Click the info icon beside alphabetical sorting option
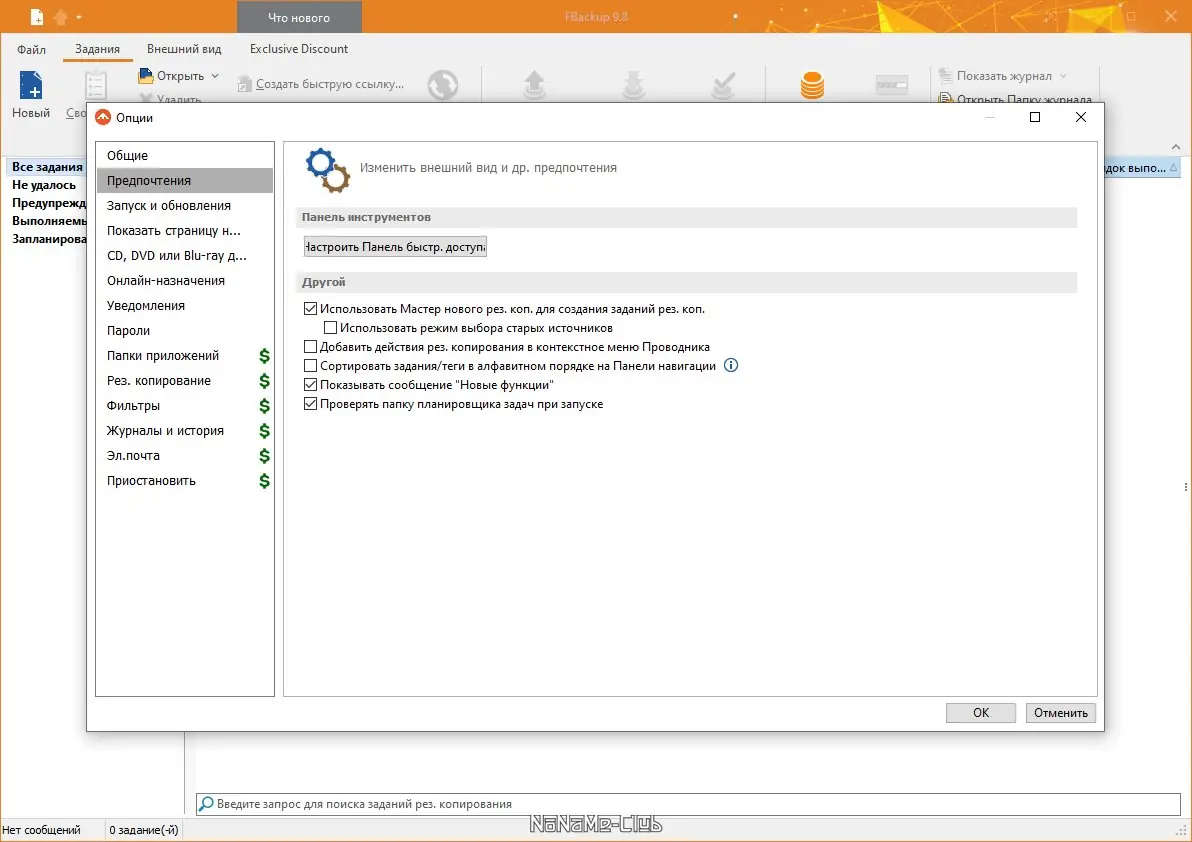This screenshot has width=1192, height=842. 731,366
